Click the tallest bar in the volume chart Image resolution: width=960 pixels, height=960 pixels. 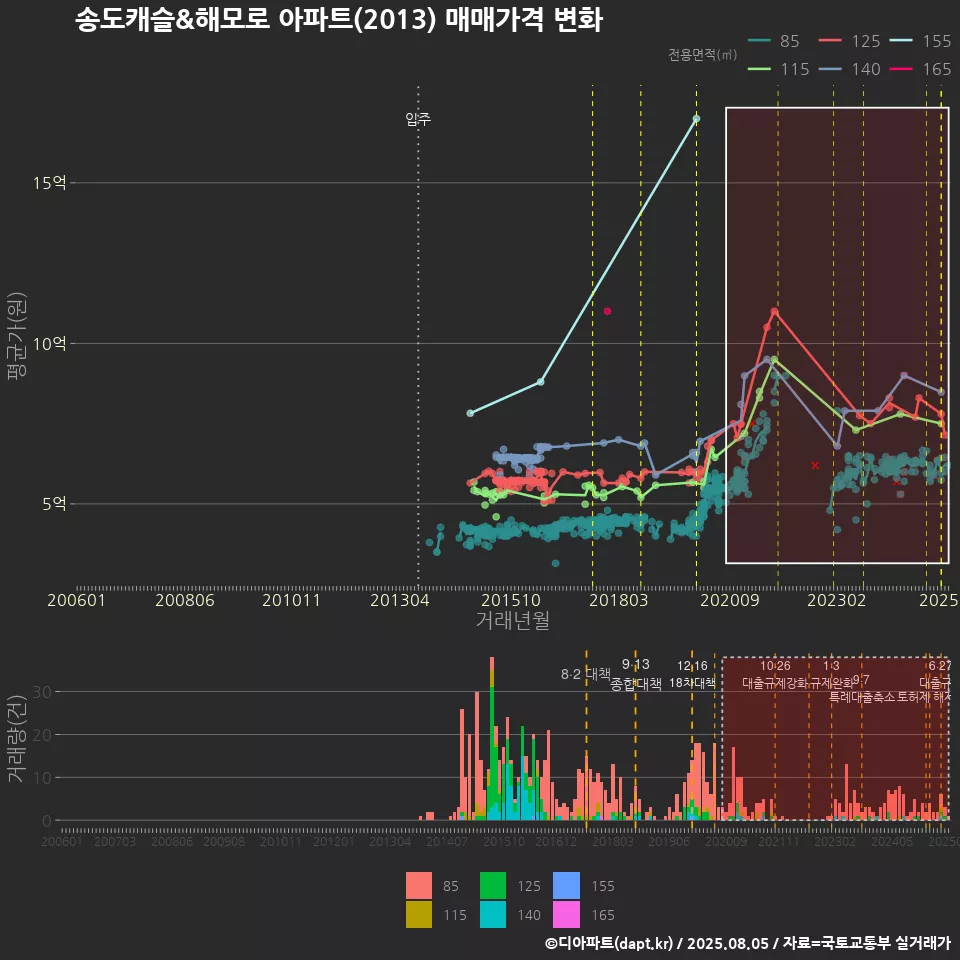(x=492, y=738)
